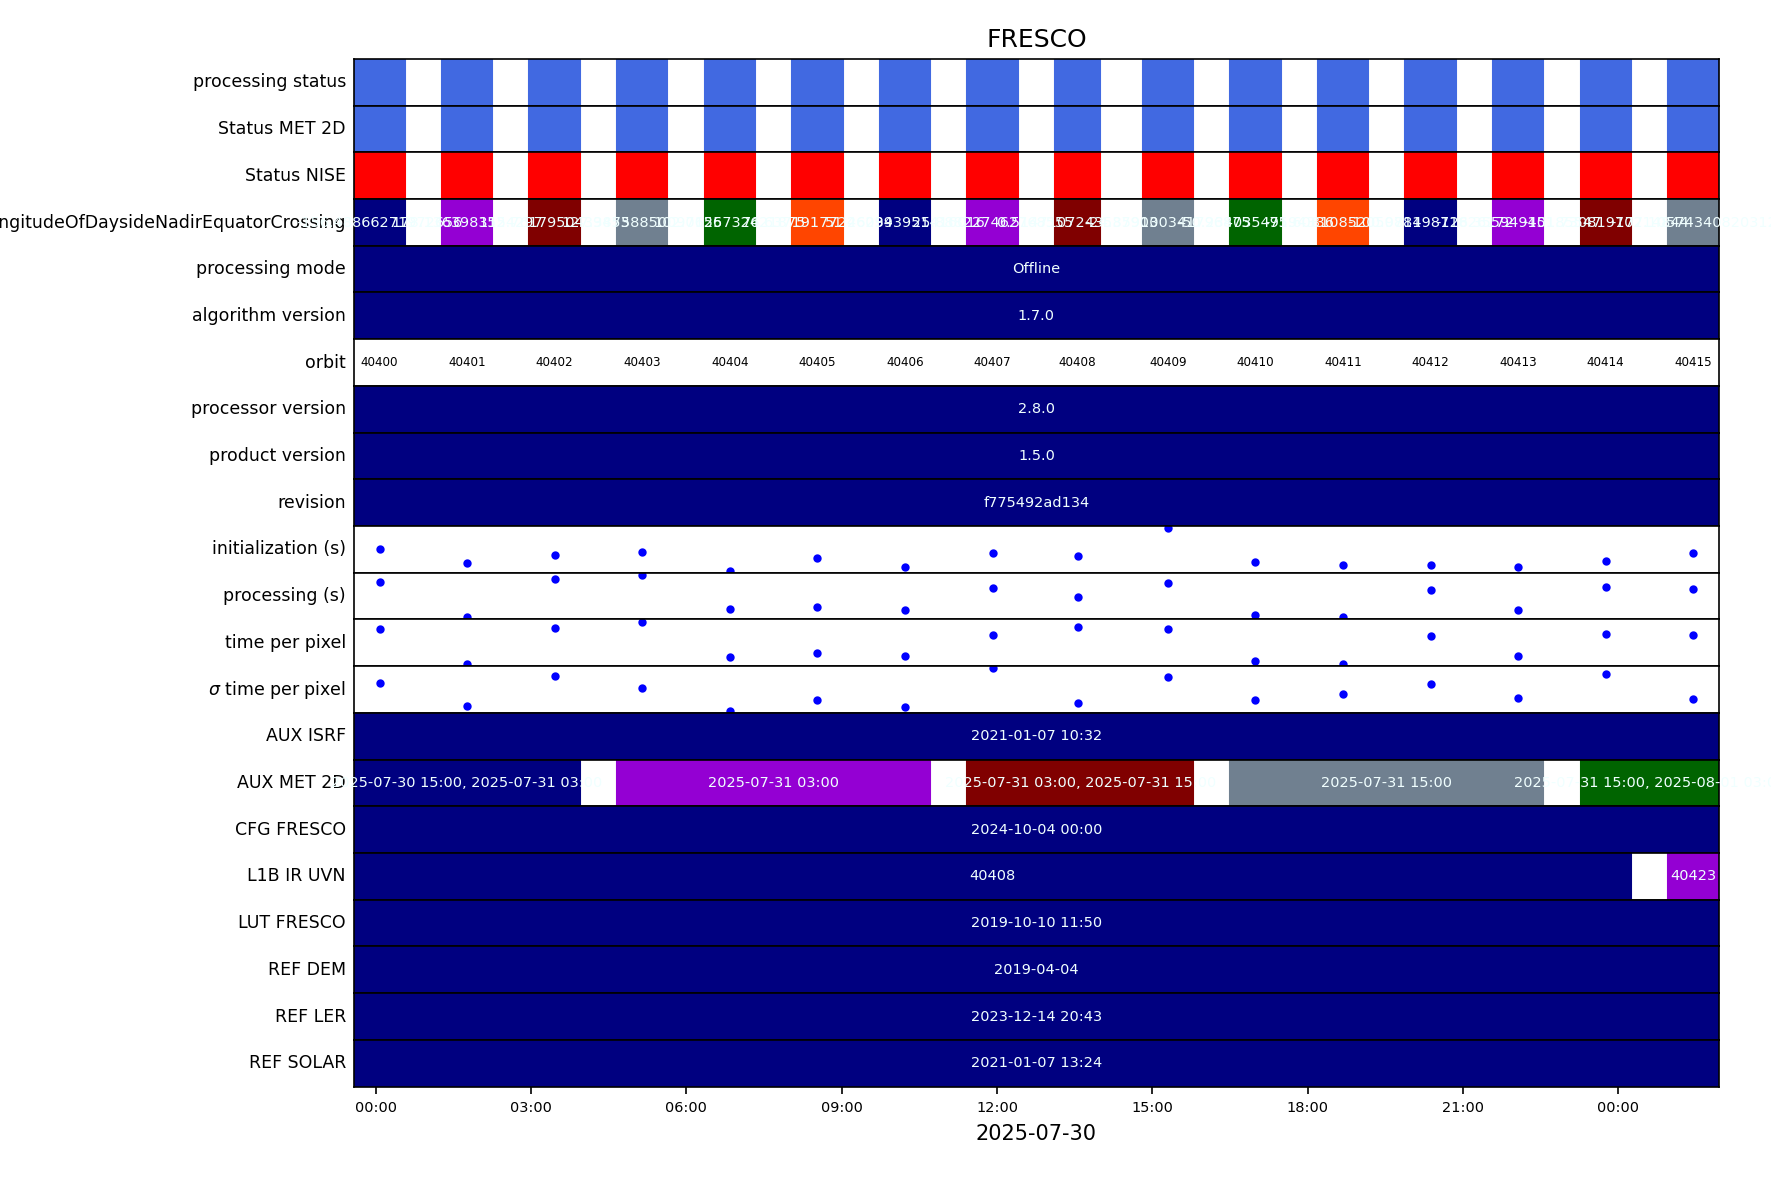Screen dimensions: 1771x1181
Task: Click the 1.5.0 product version value
Action: tap(1035, 456)
